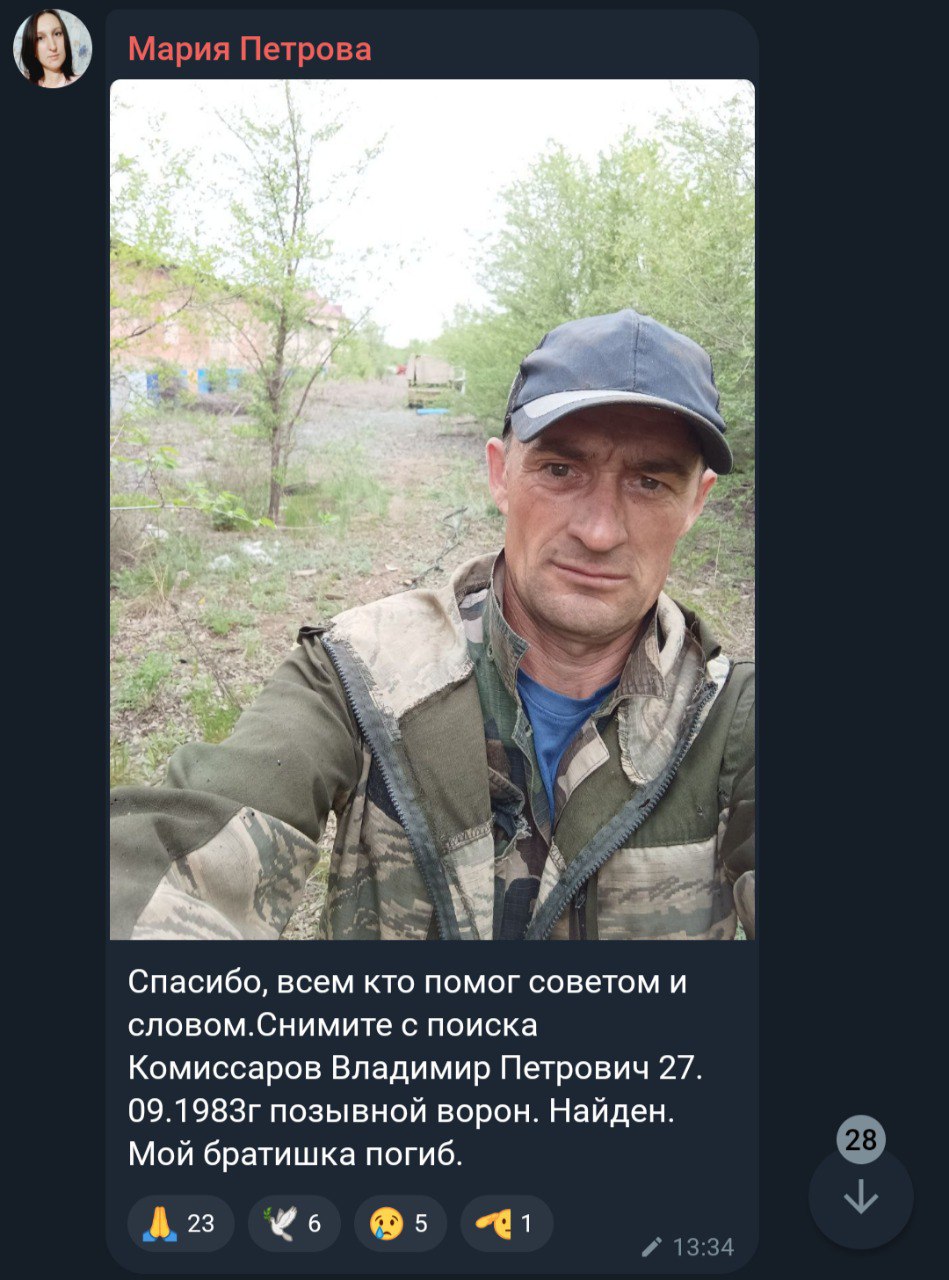Add the salute reaction with 1 vote
Image resolution: width=949 pixels, height=1280 pixels.
click(x=506, y=1223)
